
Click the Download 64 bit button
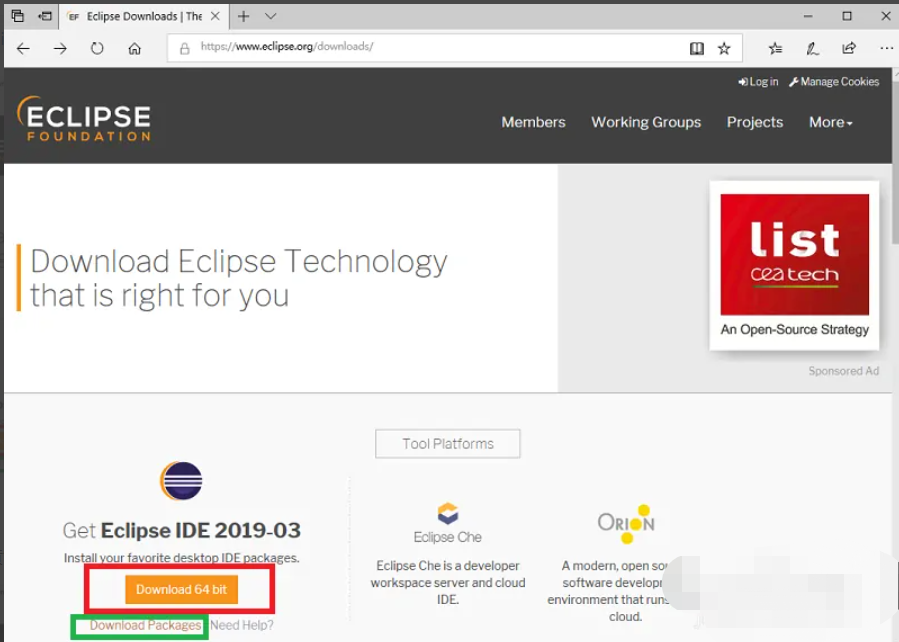[181, 589]
